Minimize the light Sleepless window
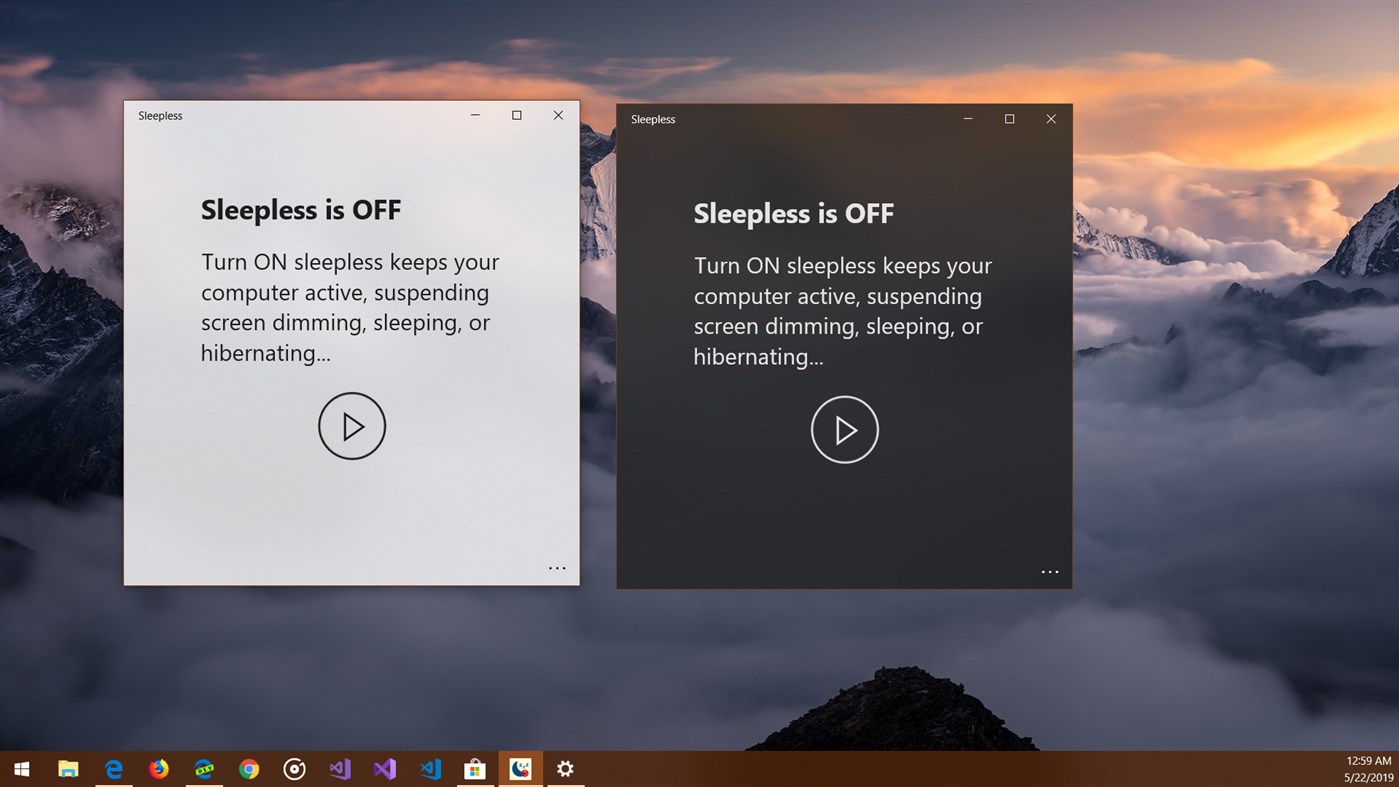1399x787 pixels. click(475, 115)
